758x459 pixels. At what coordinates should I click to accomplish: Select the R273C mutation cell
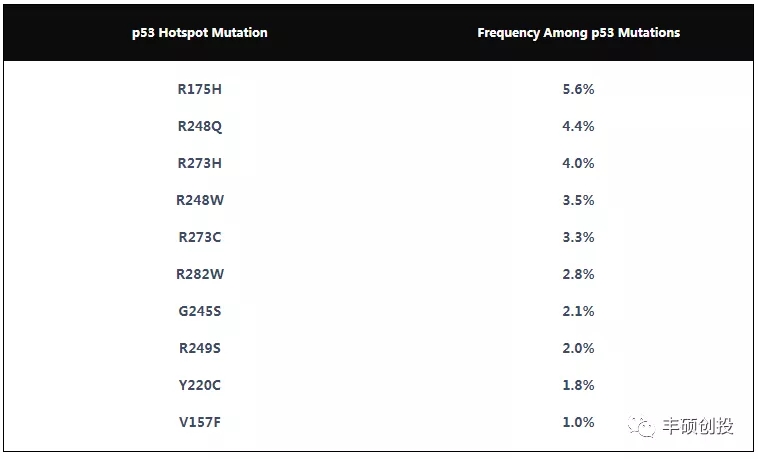(200, 237)
